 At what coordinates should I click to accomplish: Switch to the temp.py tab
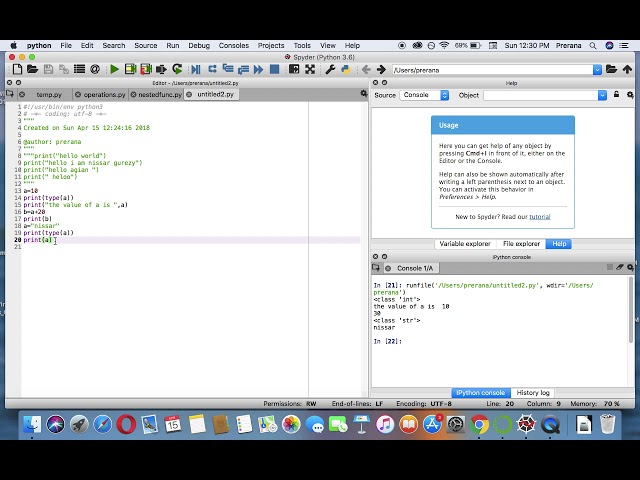(x=49, y=95)
